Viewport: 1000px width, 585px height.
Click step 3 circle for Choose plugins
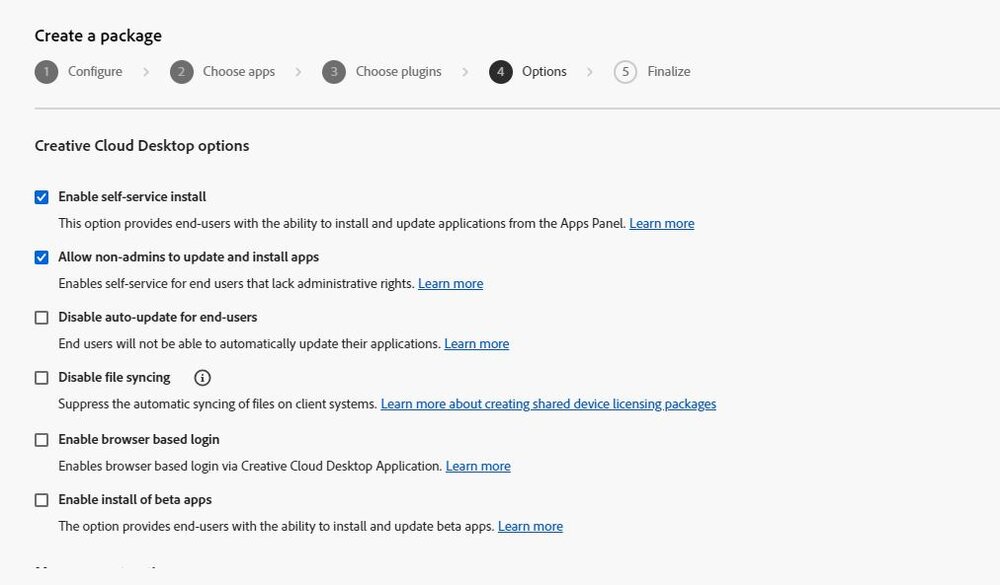pyautogui.click(x=334, y=72)
